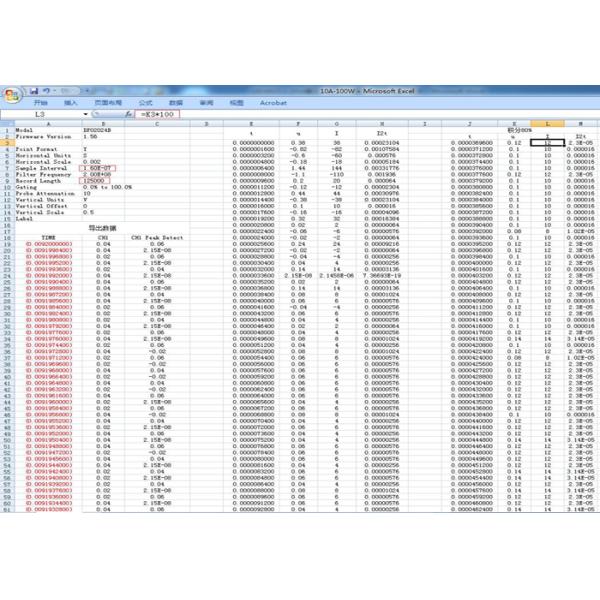The height and width of the screenshot is (600, 600).
Task: Click the round Office button
Action: pos(12,92)
